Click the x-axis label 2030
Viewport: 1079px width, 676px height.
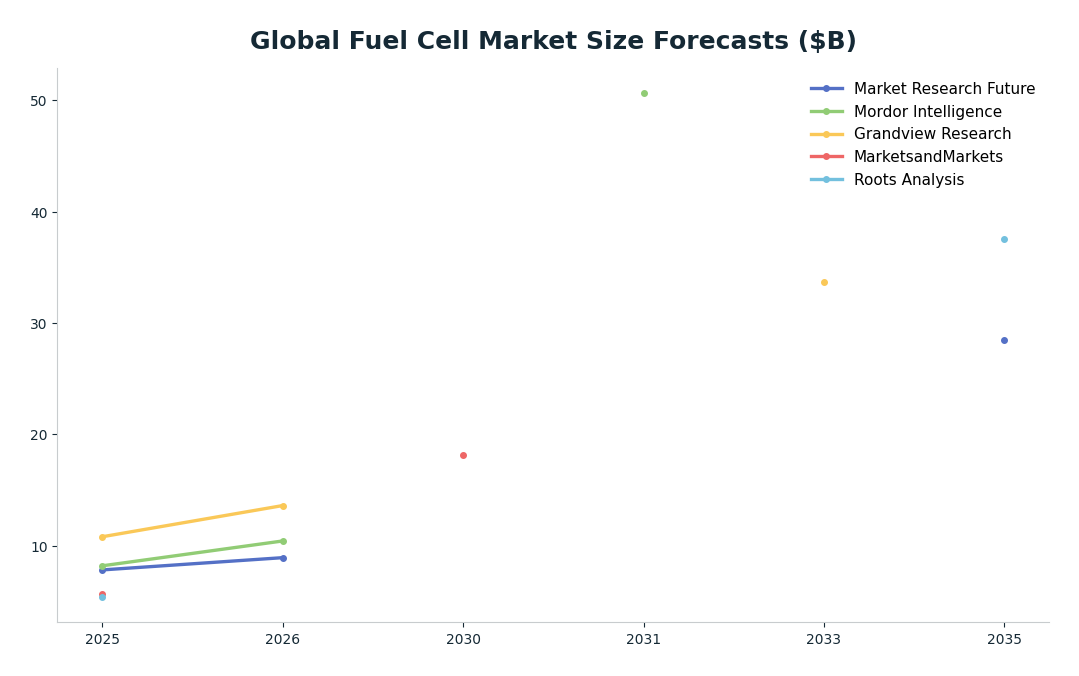click(x=463, y=640)
